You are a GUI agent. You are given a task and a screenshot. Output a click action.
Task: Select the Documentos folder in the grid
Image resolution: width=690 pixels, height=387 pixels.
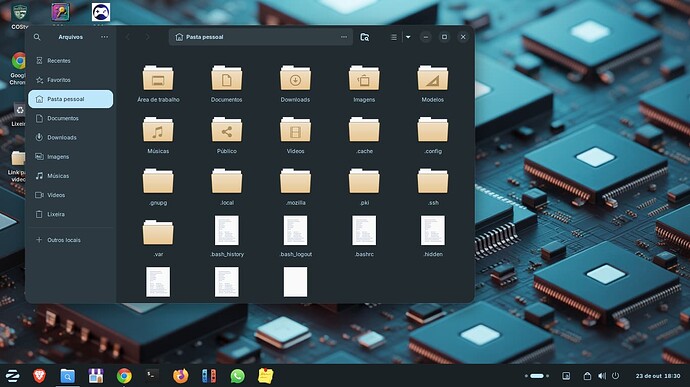[x=227, y=84]
